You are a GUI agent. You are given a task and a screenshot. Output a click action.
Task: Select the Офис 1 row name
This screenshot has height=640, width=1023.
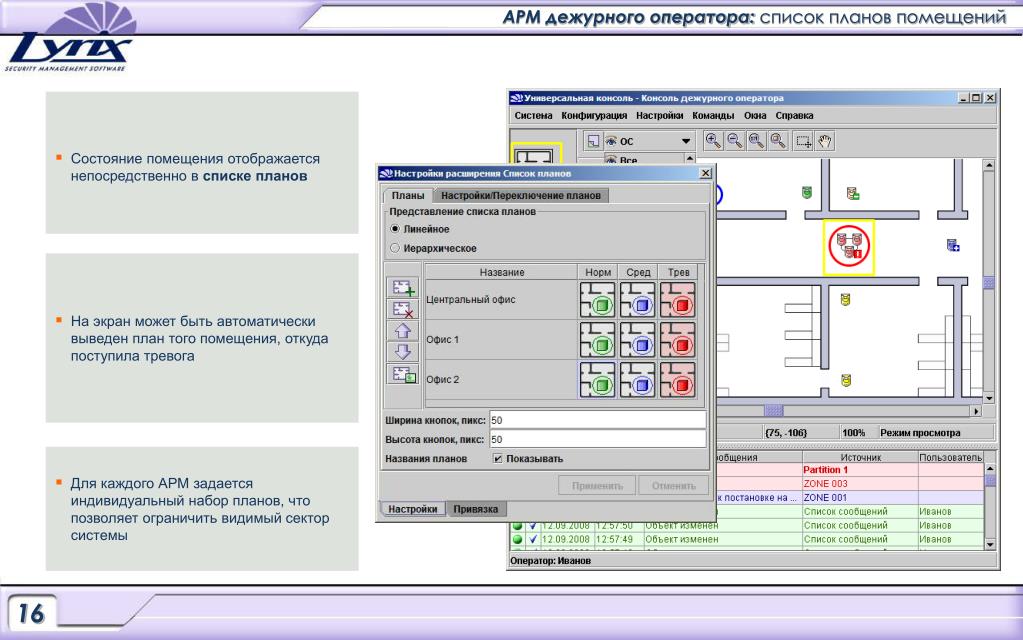tap(442, 339)
